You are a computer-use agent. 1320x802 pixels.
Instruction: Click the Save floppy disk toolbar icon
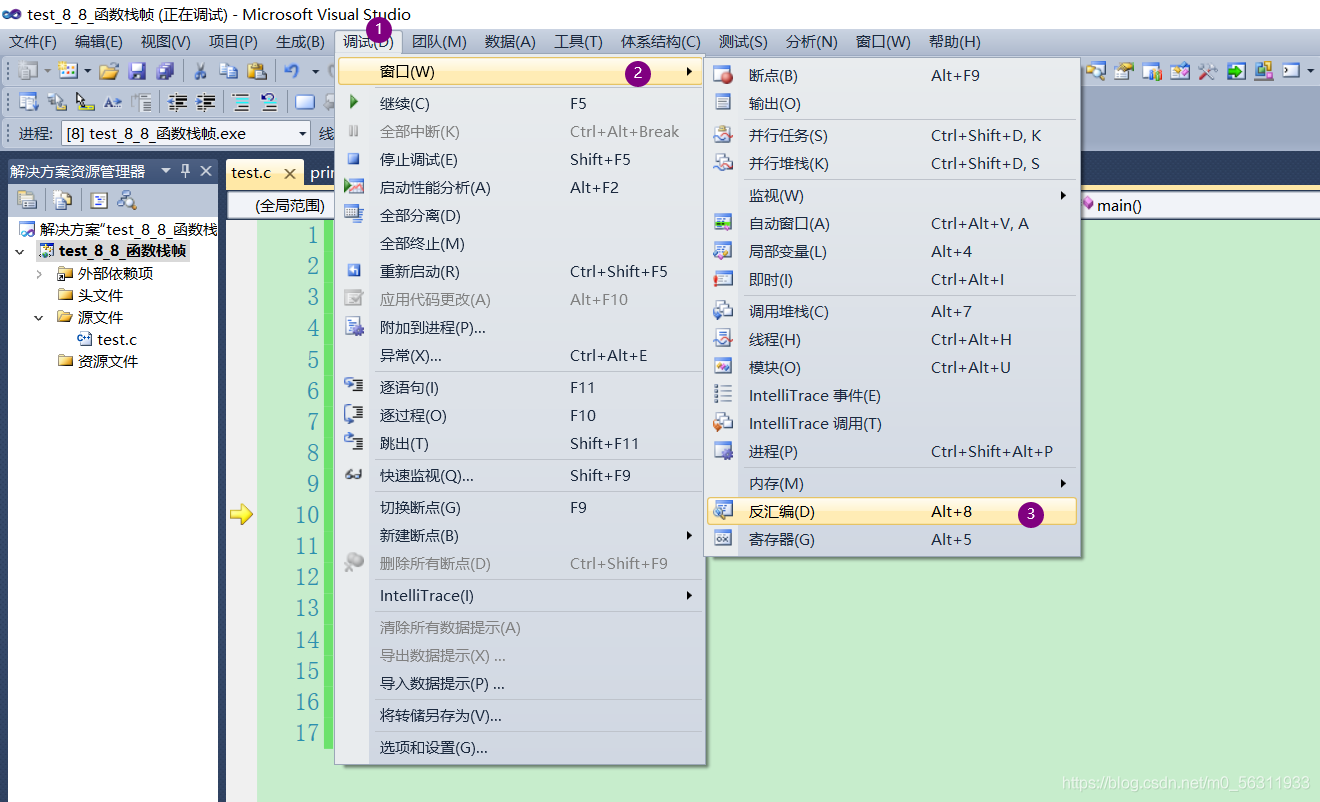137,71
